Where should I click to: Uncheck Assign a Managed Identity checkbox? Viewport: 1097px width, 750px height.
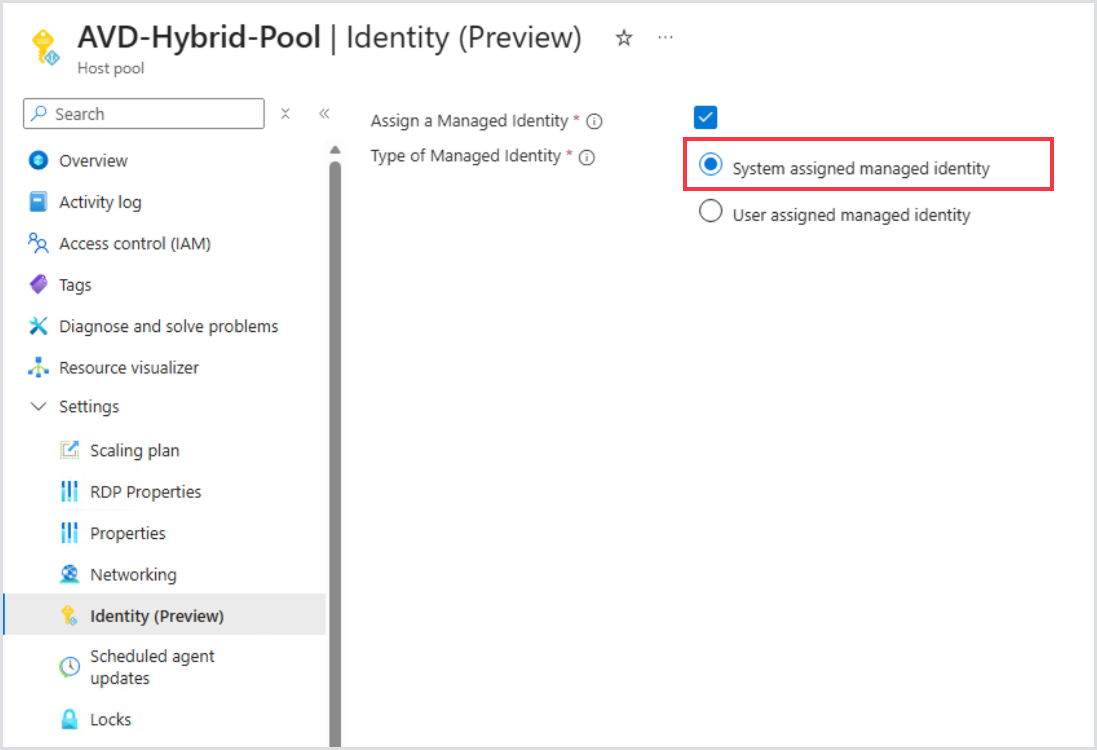point(705,118)
